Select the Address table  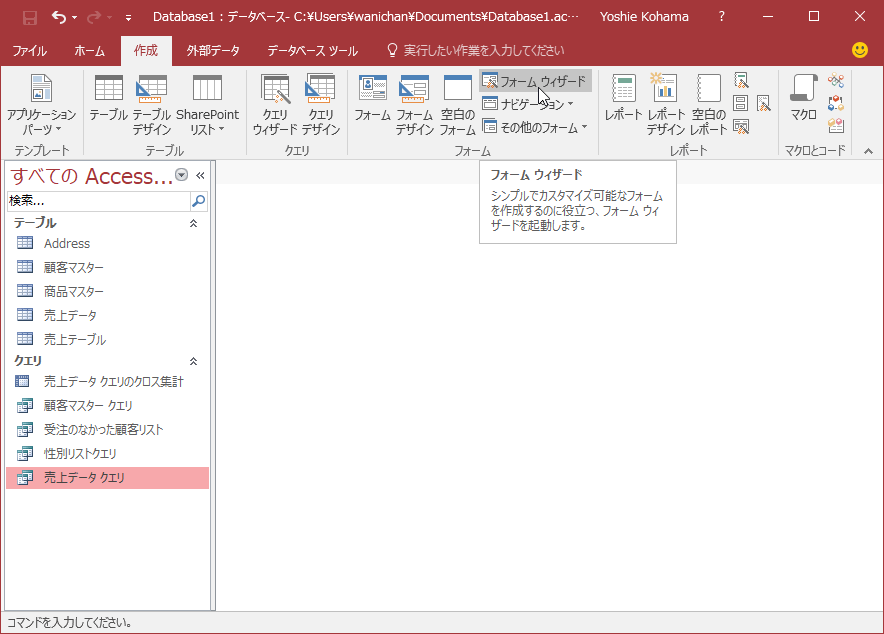(x=107, y=243)
